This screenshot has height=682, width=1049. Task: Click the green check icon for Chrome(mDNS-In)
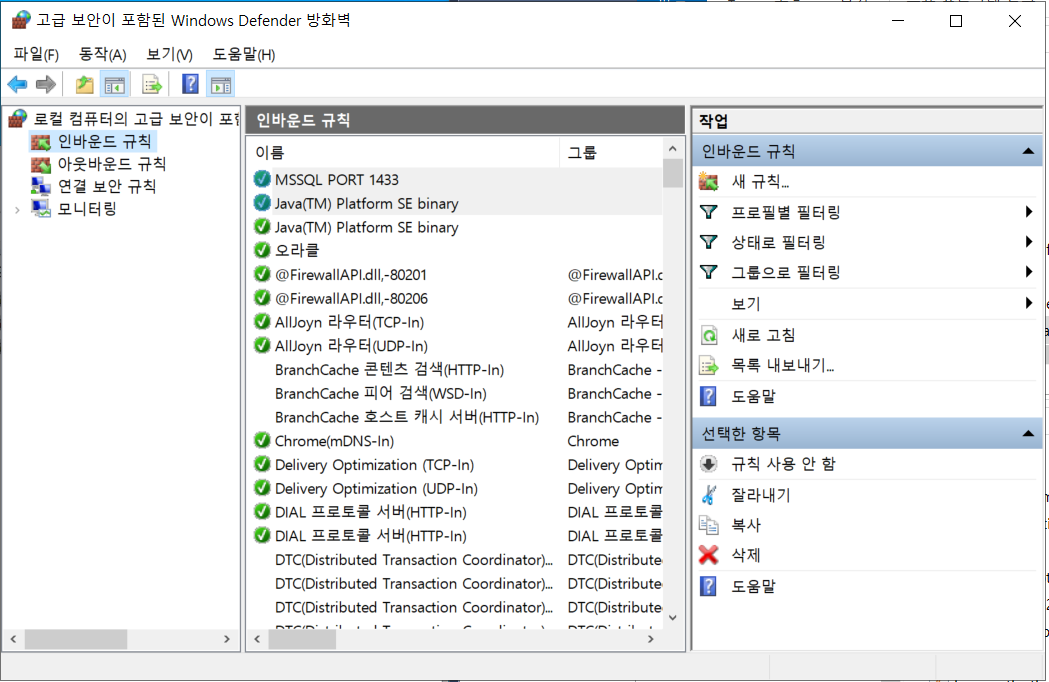click(262, 441)
